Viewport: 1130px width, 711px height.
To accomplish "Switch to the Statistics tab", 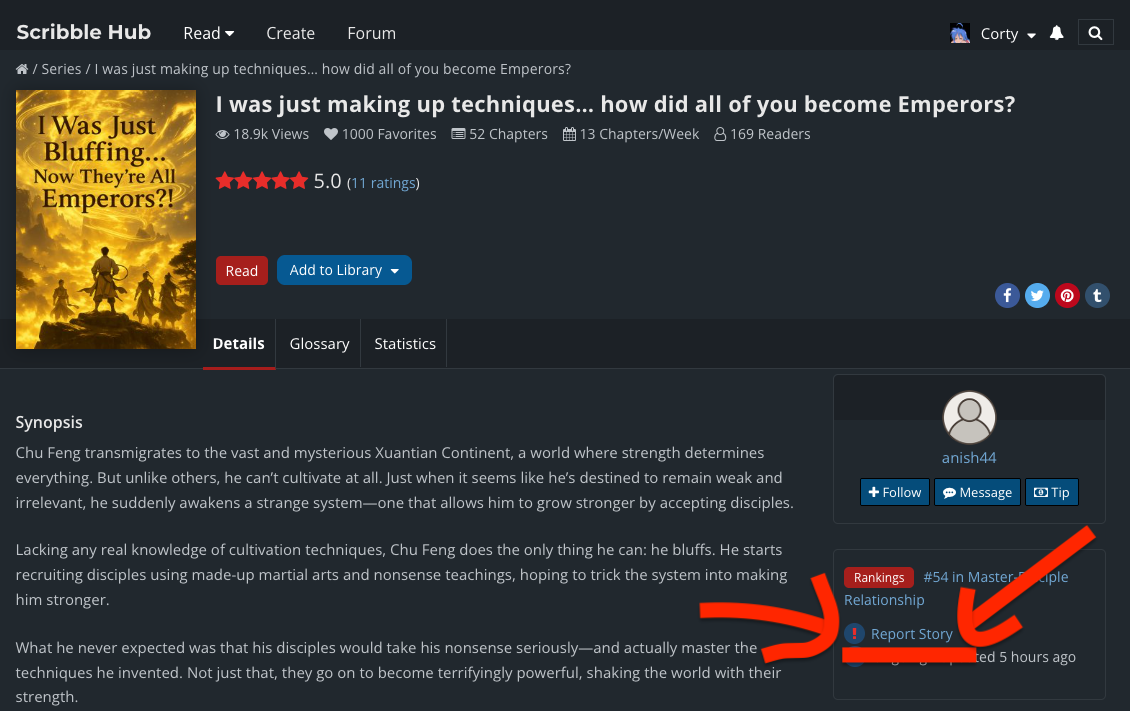I will tap(405, 343).
